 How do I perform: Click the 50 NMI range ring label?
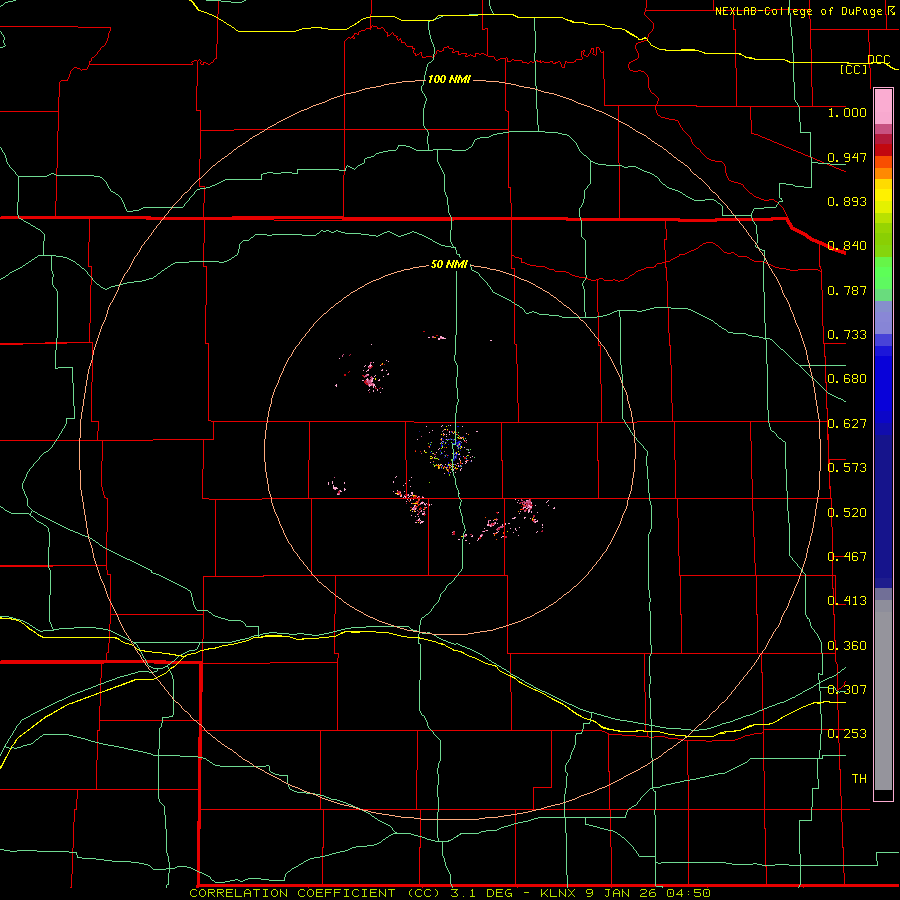449,264
